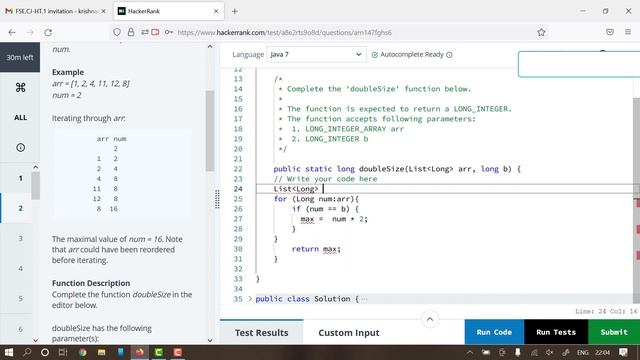Close the FSE.CJ-HT.1 invitation Gmail tab
The width and height of the screenshot is (640, 360).
click(103, 11)
